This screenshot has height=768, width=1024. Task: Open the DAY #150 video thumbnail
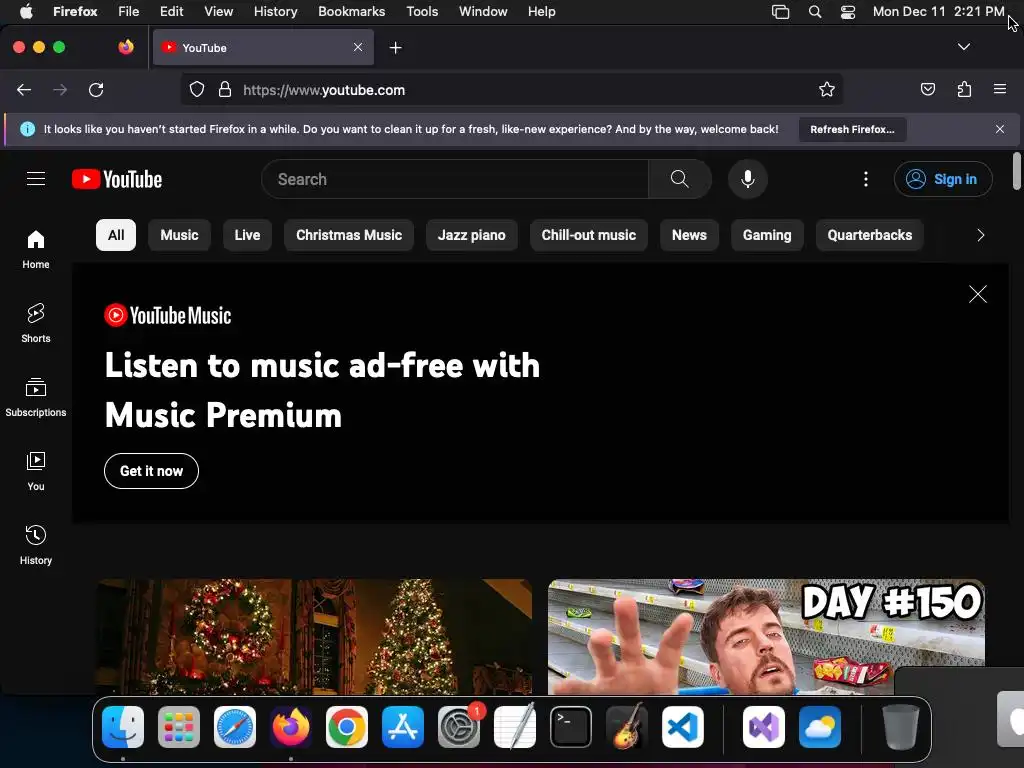(766, 637)
